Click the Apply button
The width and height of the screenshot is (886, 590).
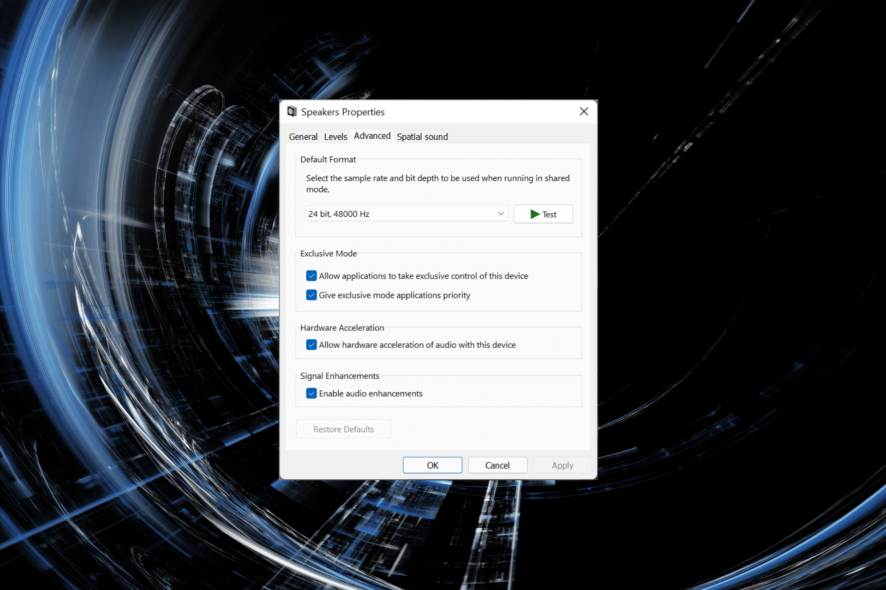562,465
